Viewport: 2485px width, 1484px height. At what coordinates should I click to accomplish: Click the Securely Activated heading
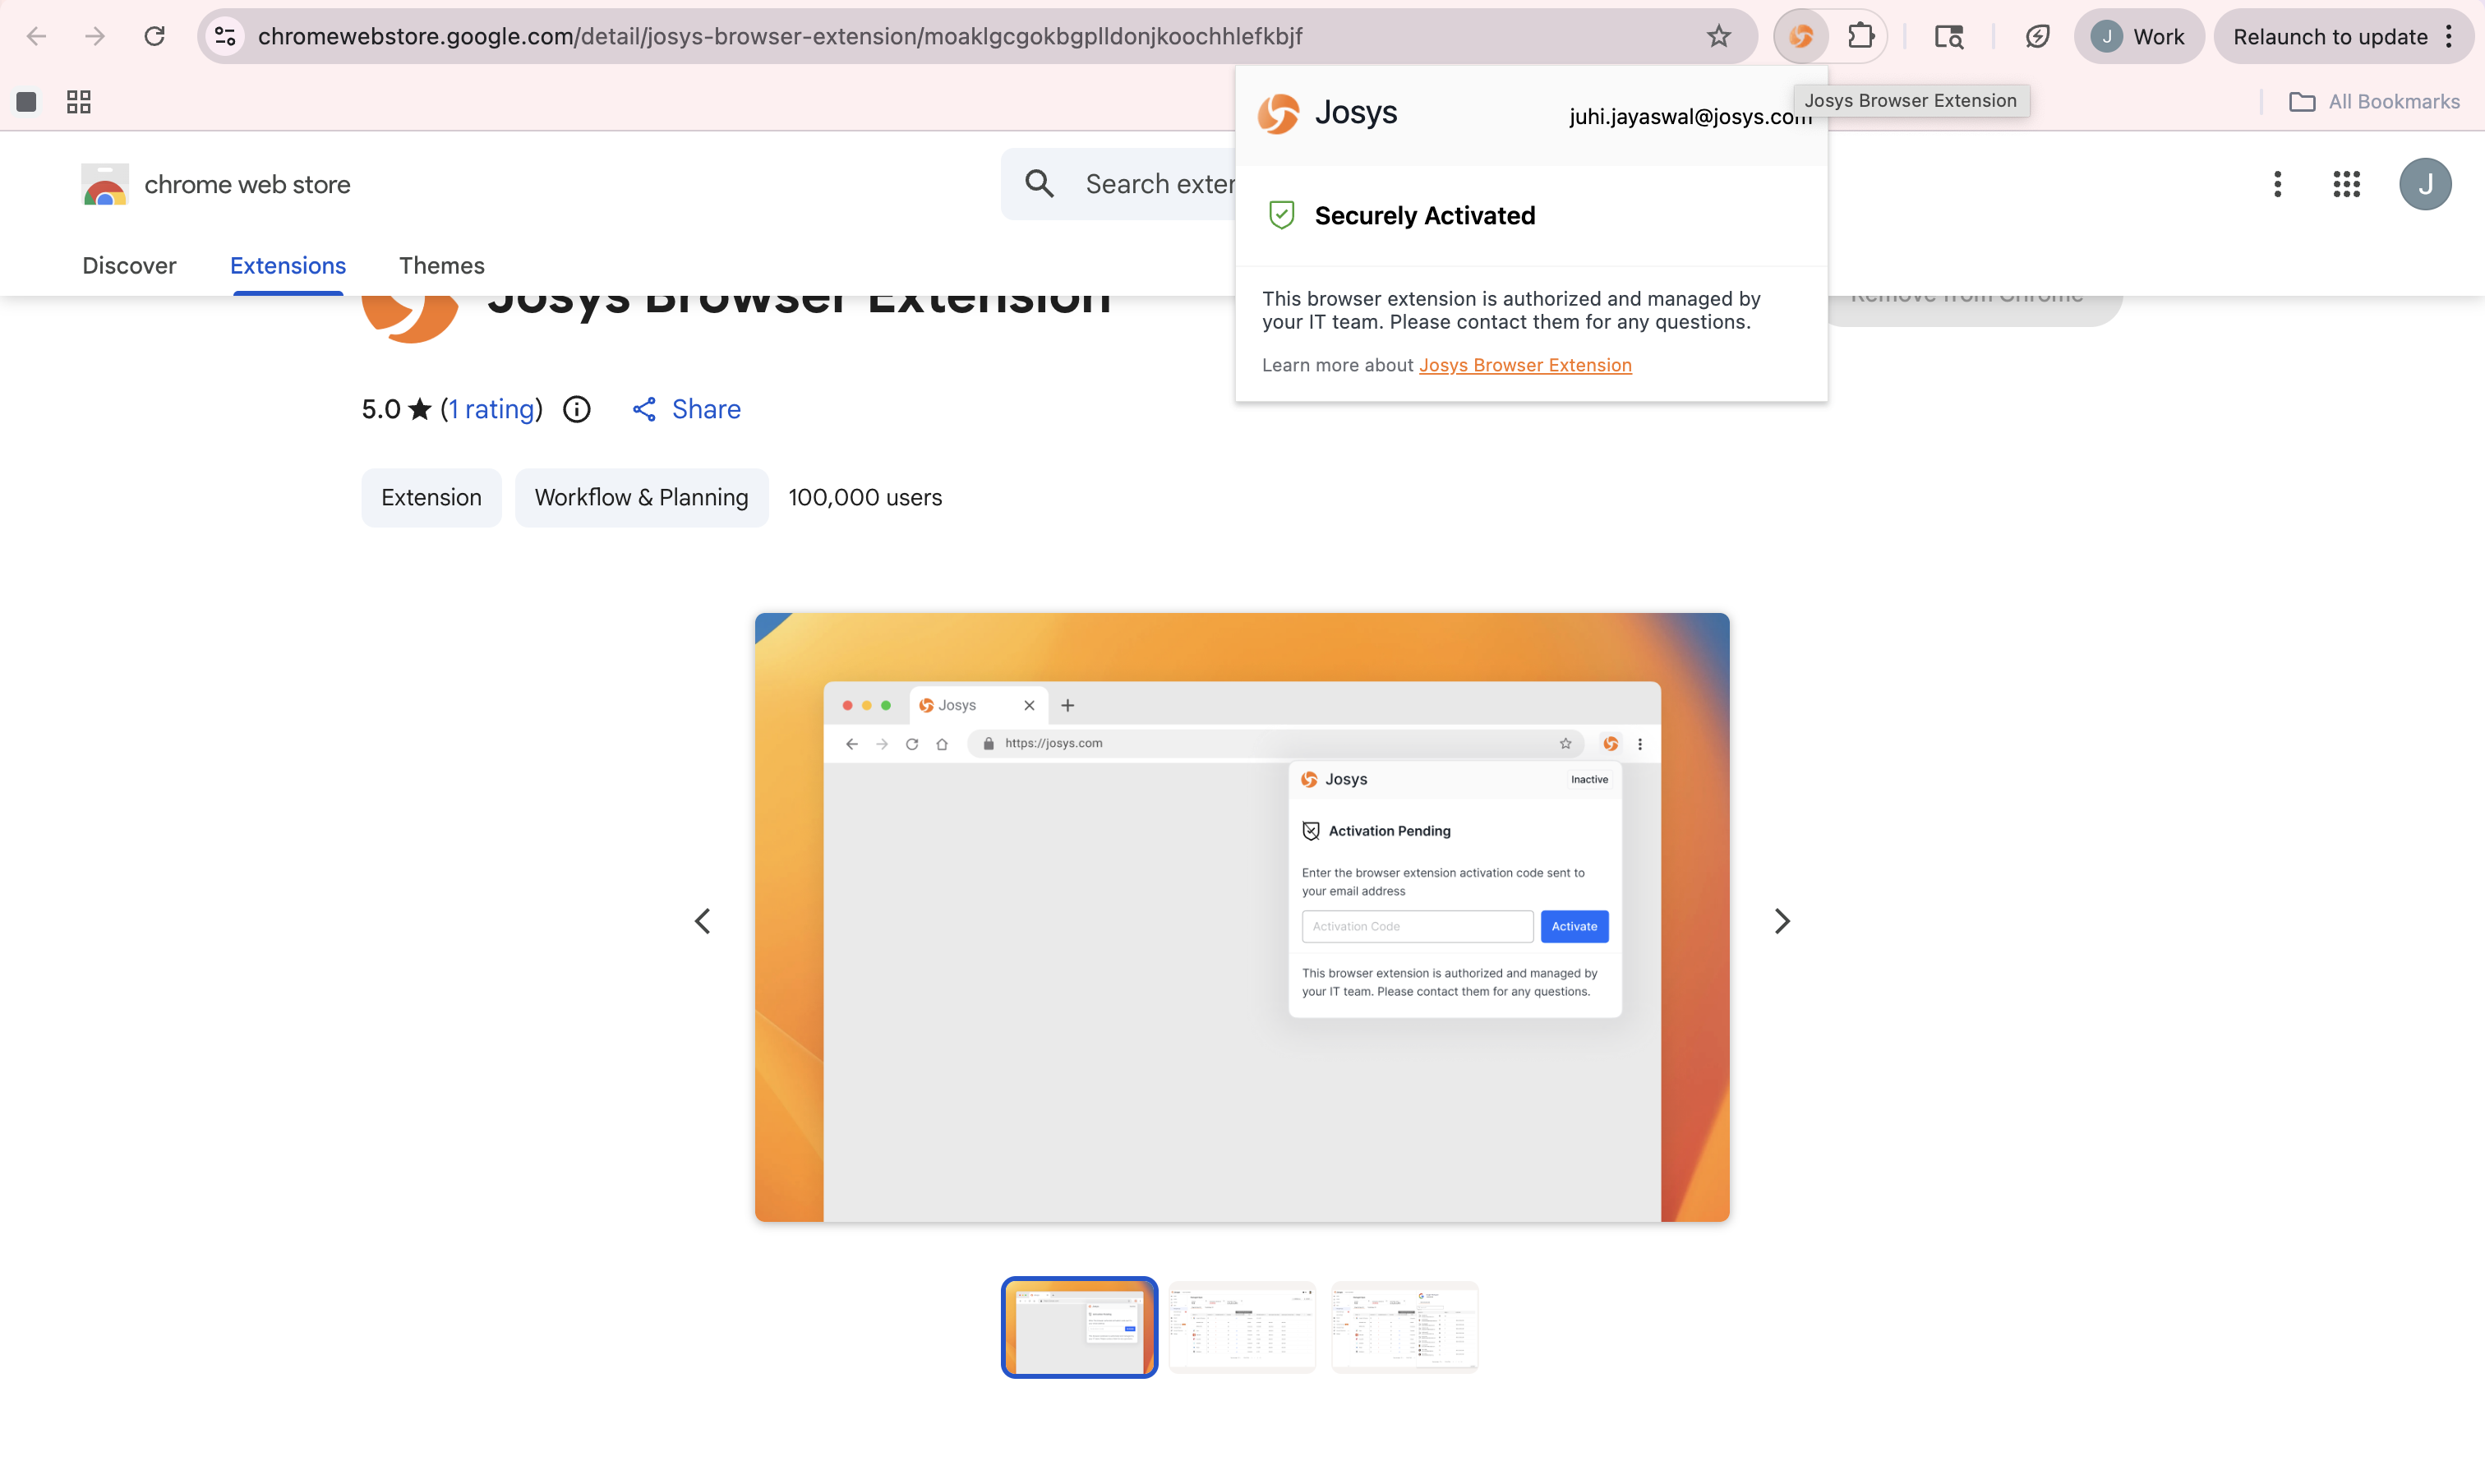coord(1424,216)
